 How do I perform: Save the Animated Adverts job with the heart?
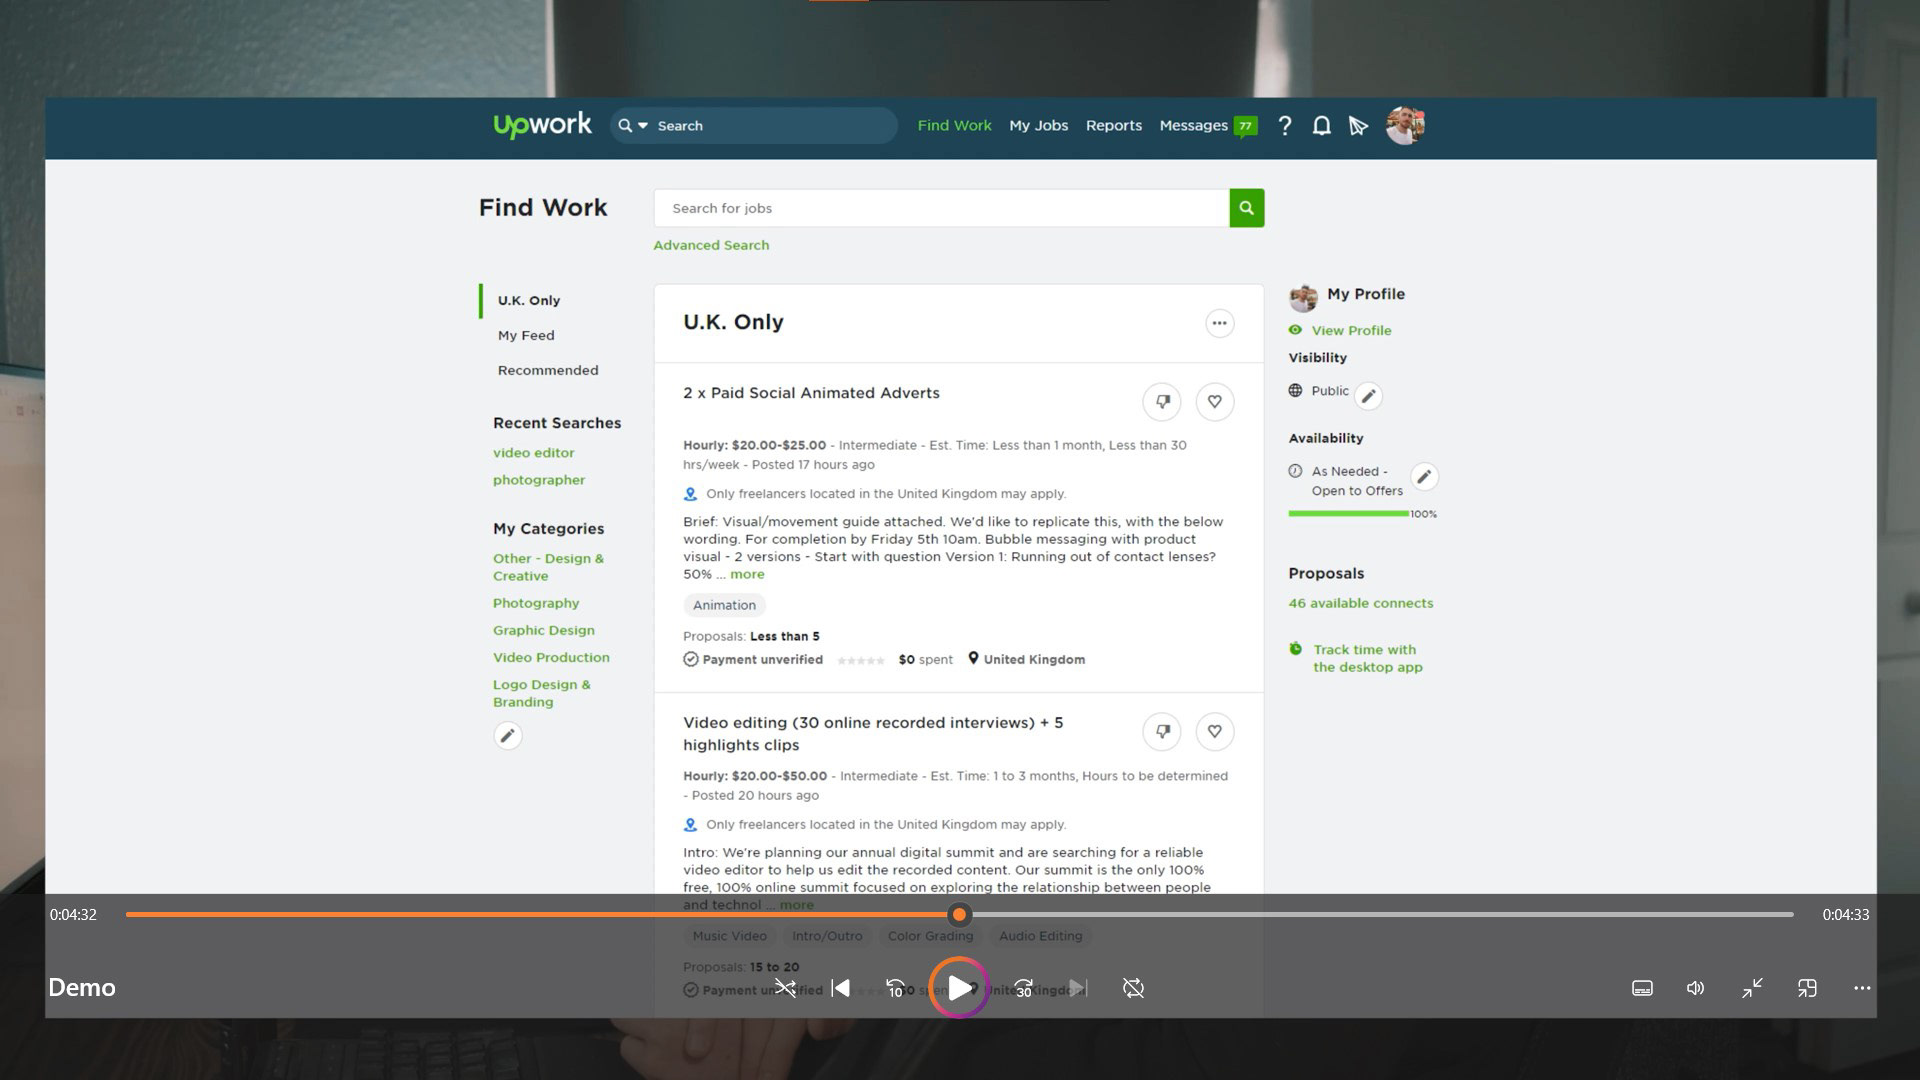pos(1214,401)
